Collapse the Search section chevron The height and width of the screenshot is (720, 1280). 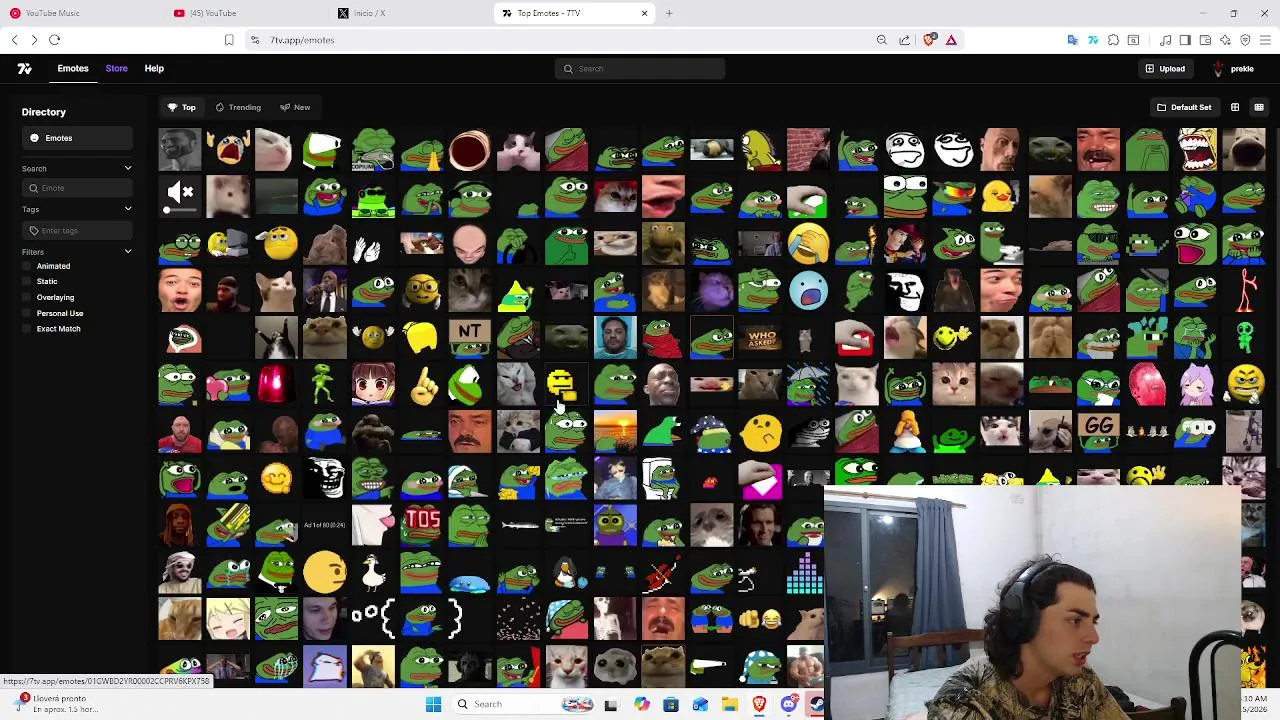pyautogui.click(x=128, y=169)
